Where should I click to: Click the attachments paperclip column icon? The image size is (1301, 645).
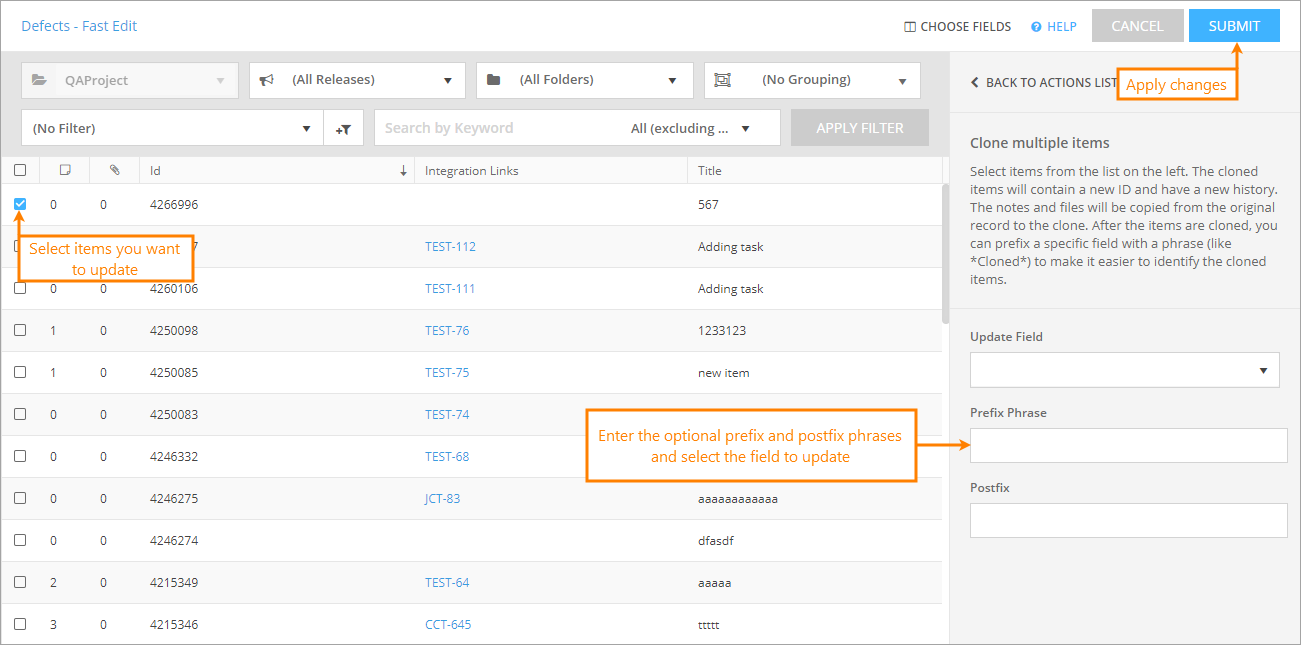tap(114, 170)
